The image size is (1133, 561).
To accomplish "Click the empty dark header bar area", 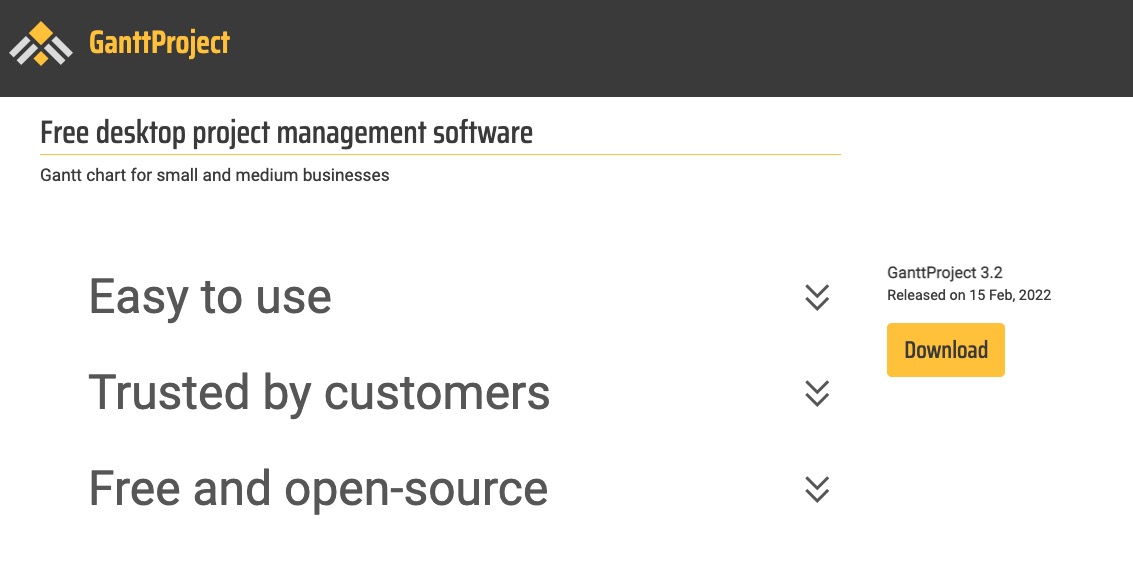I will [679, 48].
